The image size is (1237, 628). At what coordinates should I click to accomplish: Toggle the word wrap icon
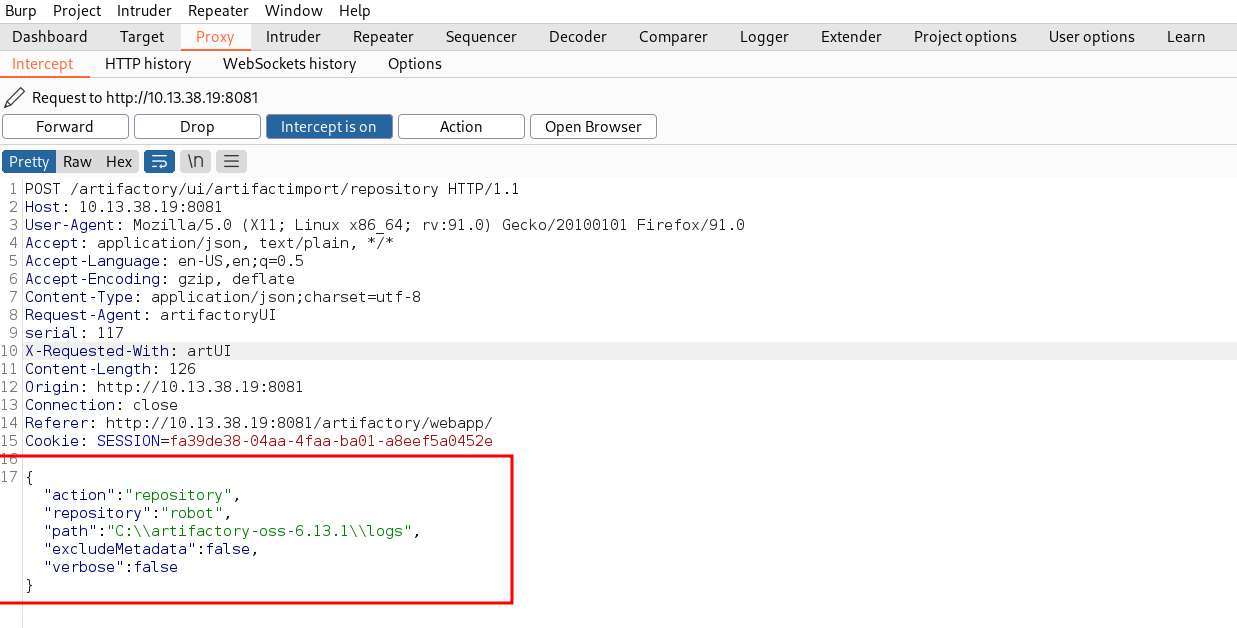point(159,161)
